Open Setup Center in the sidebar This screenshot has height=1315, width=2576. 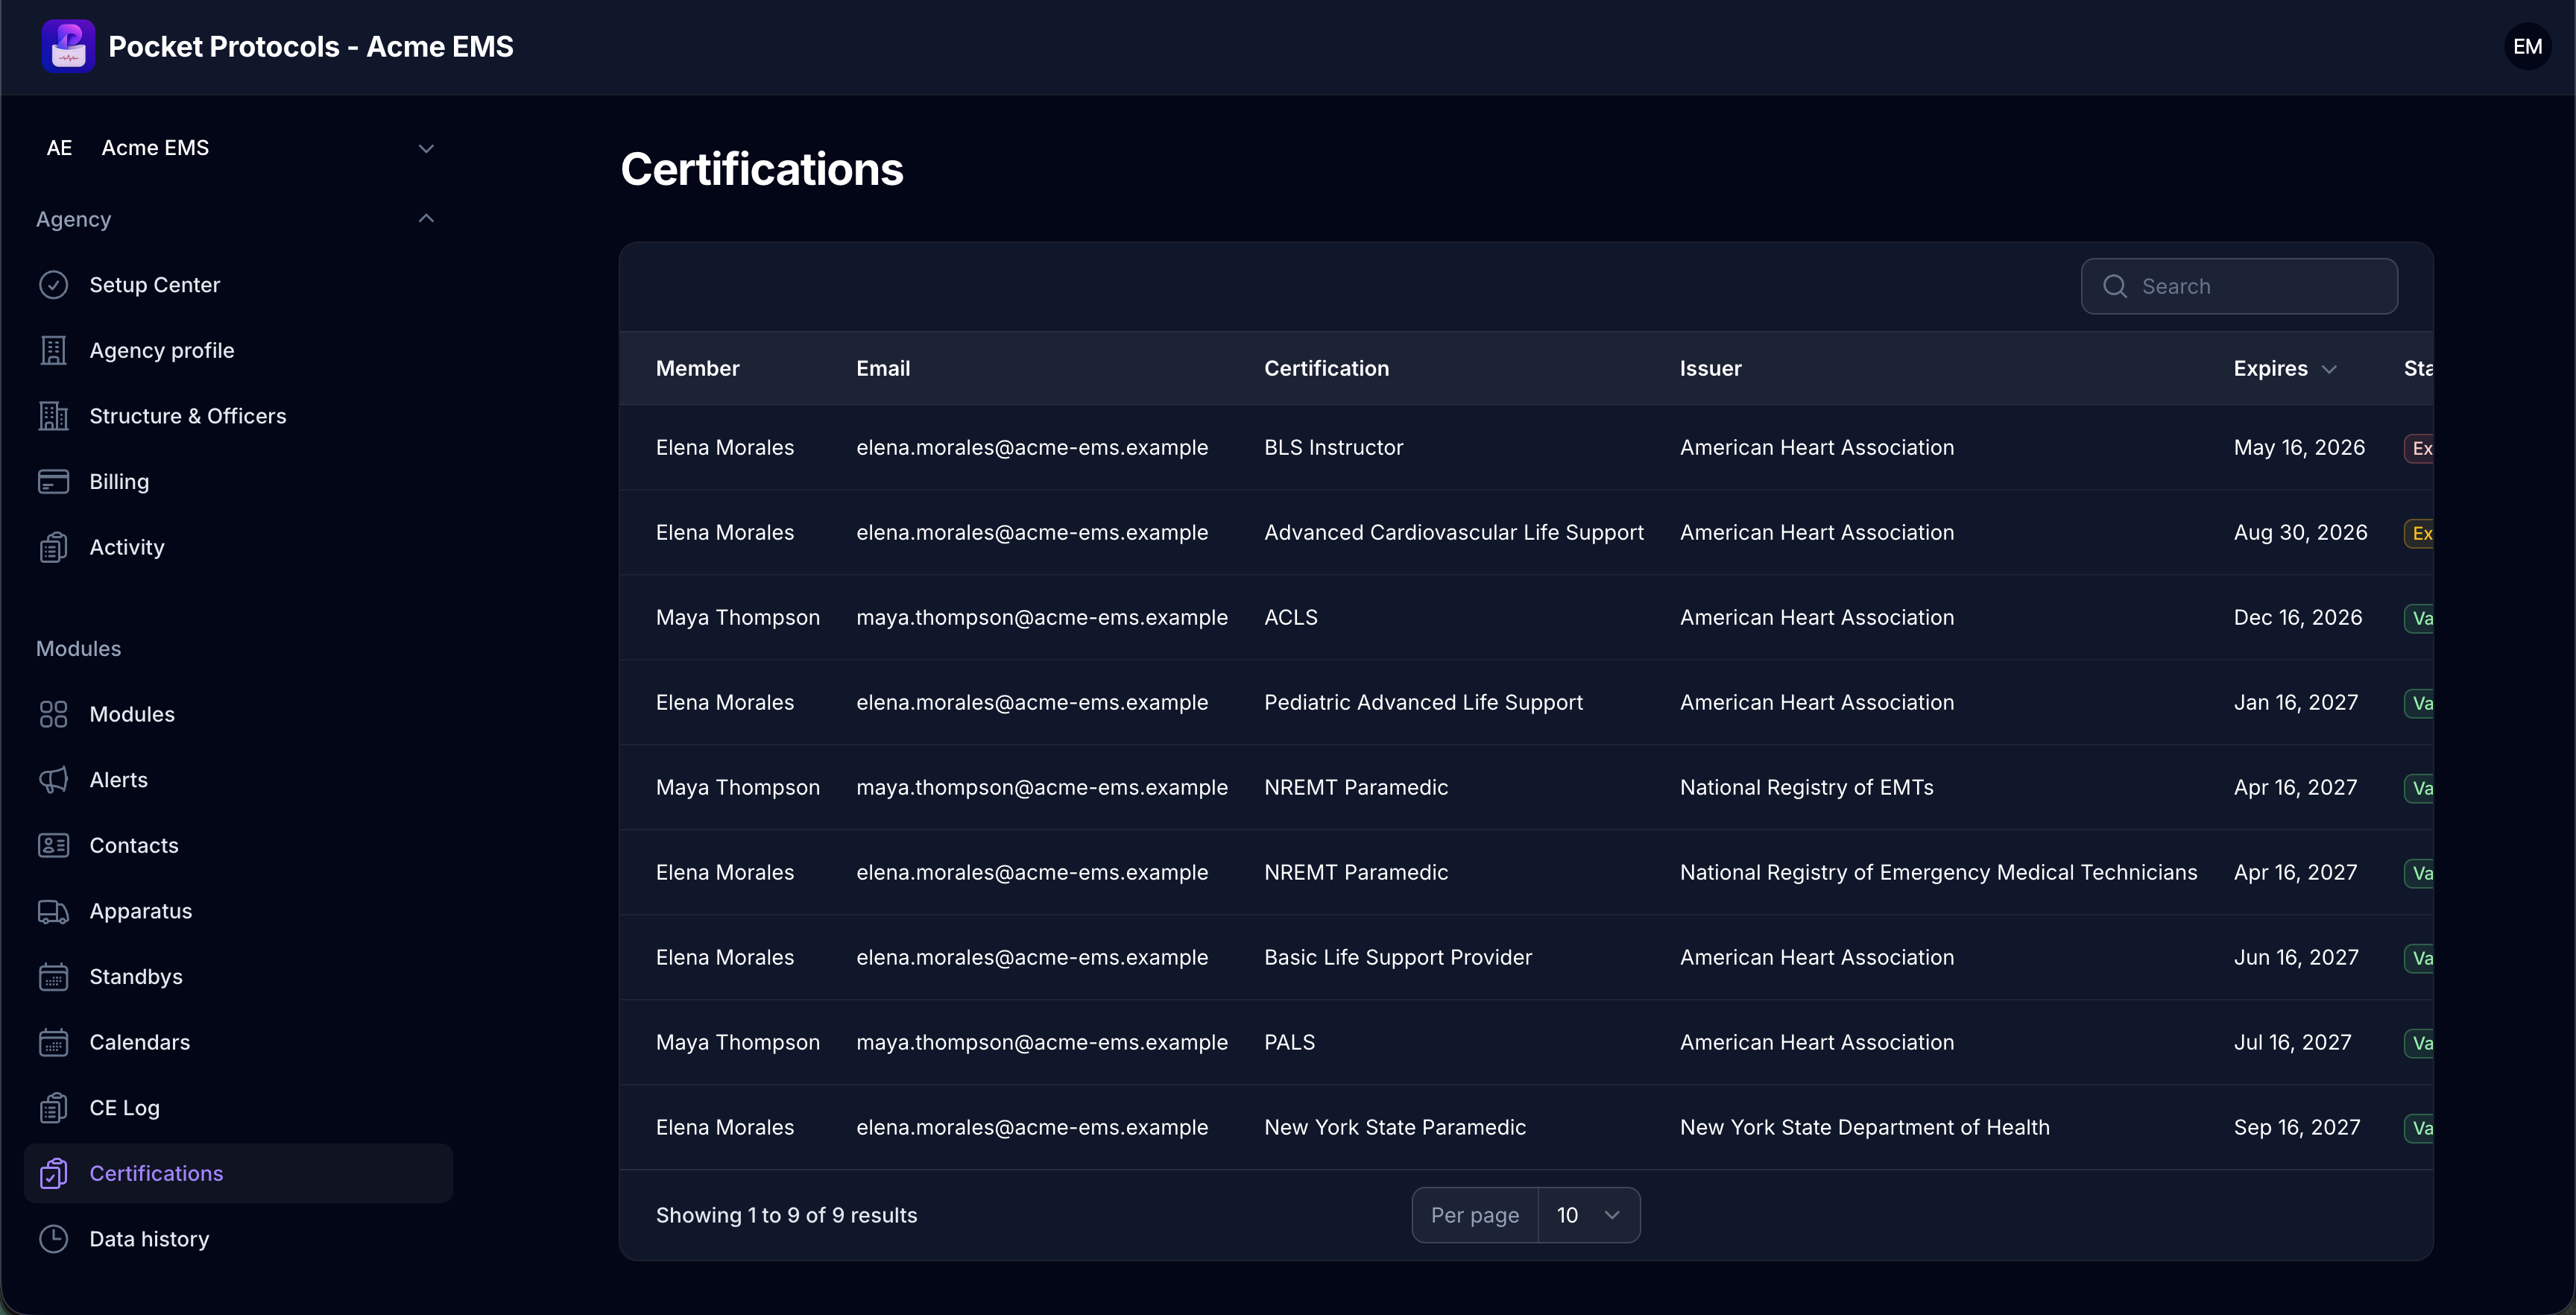coord(238,285)
